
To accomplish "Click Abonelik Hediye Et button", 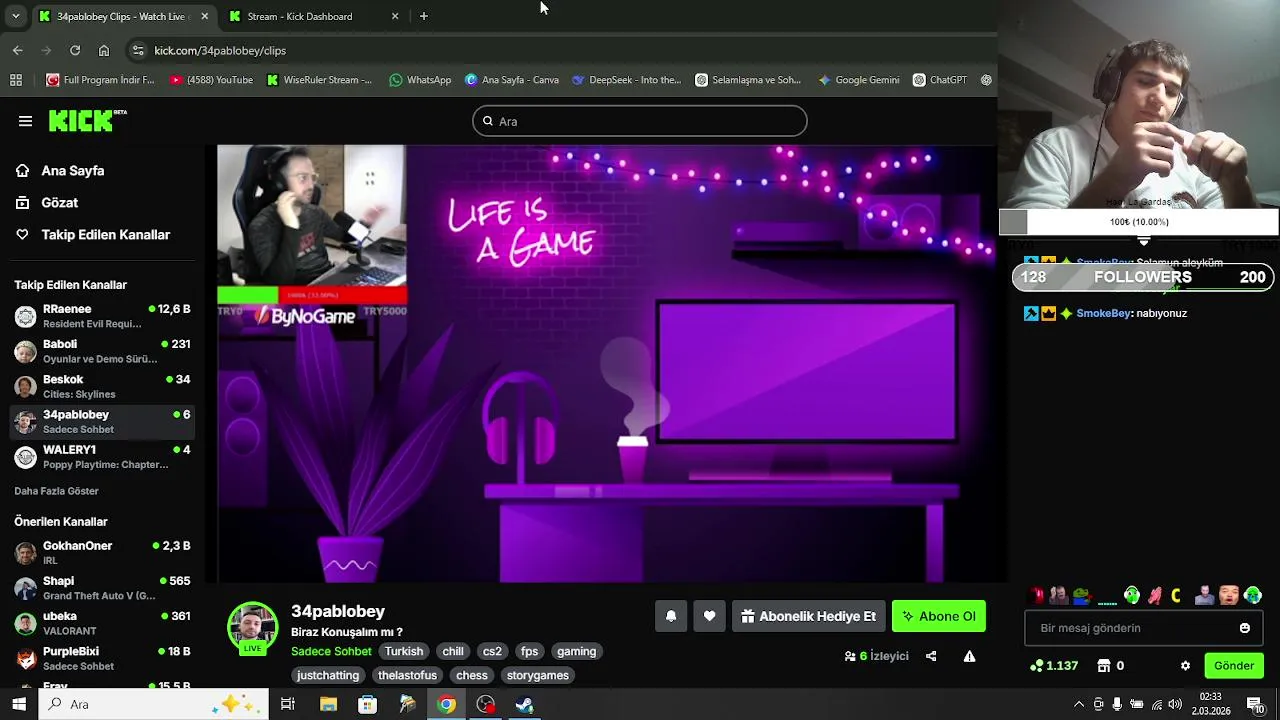I will (x=808, y=616).
